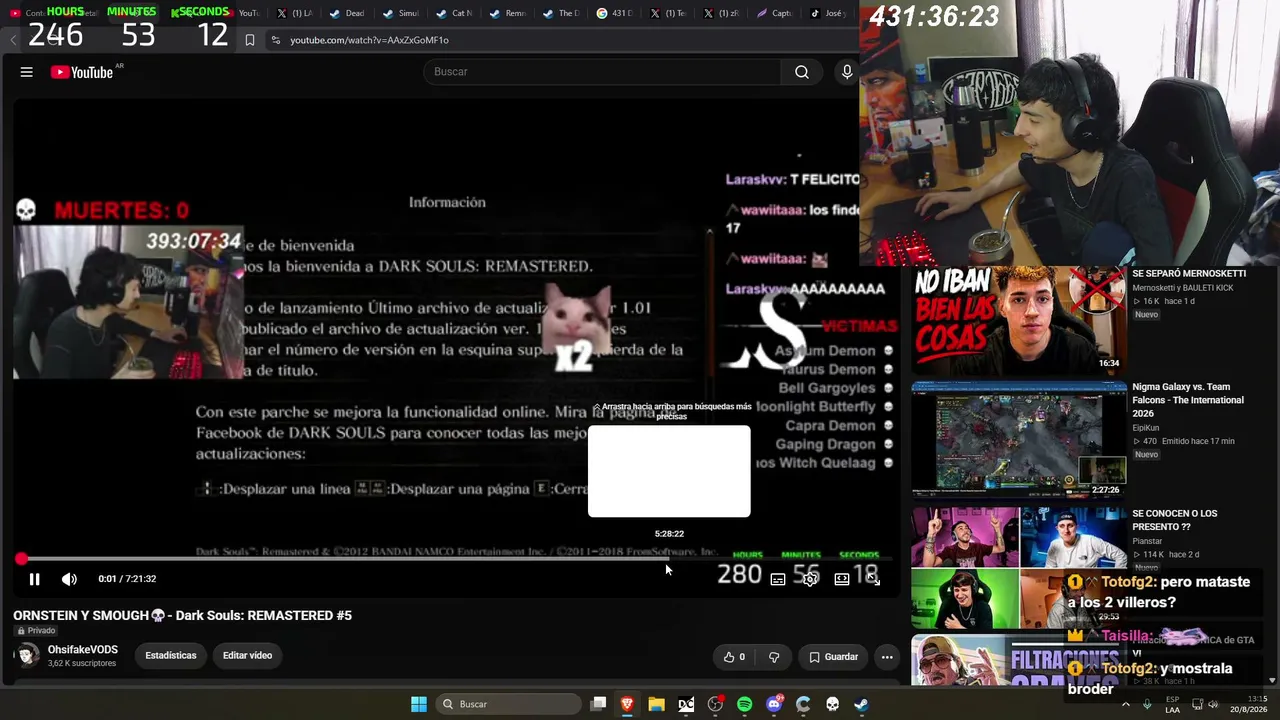Open File Explorer from the taskbar
Image resolution: width=1280 pixels, height=720 pixels.
point(656,704)
